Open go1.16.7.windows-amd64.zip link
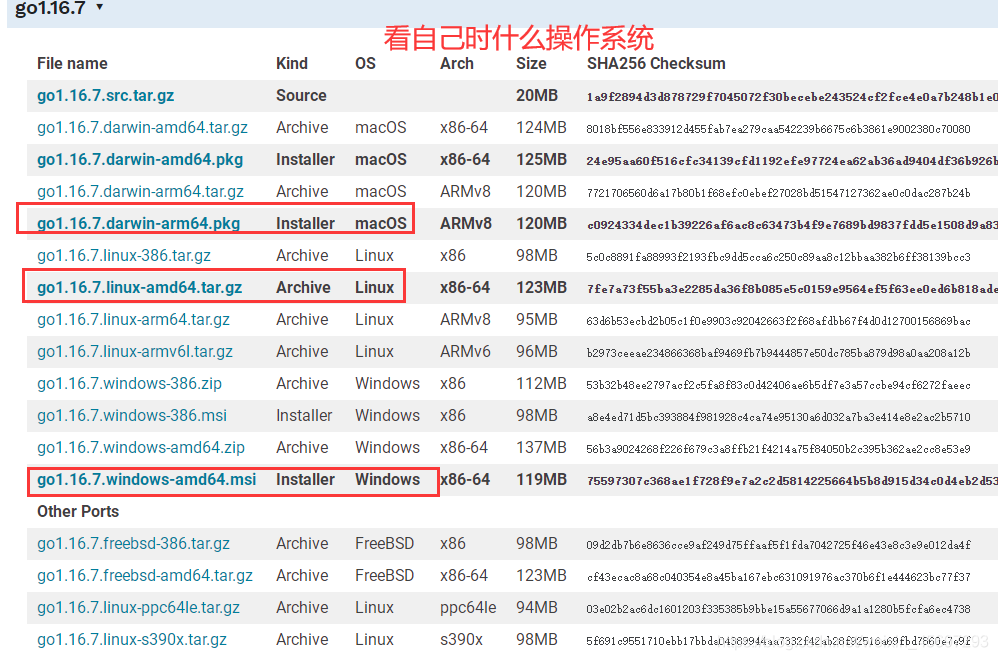 pos(141,447)
